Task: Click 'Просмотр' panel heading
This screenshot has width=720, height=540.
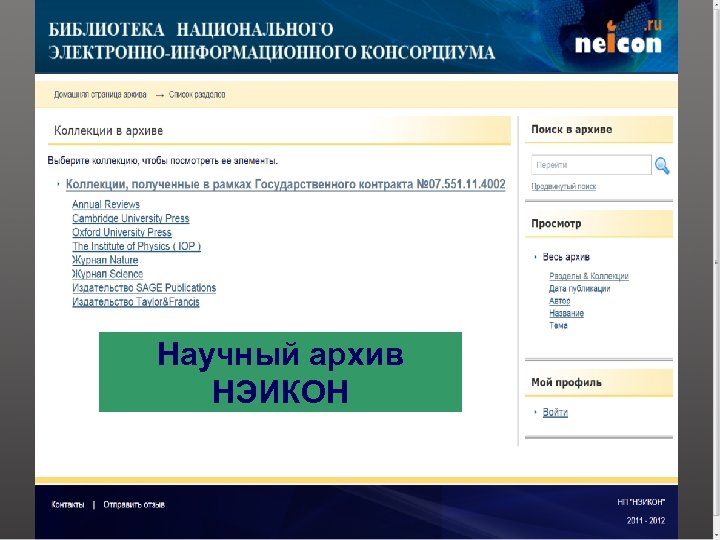Action: 556,224
